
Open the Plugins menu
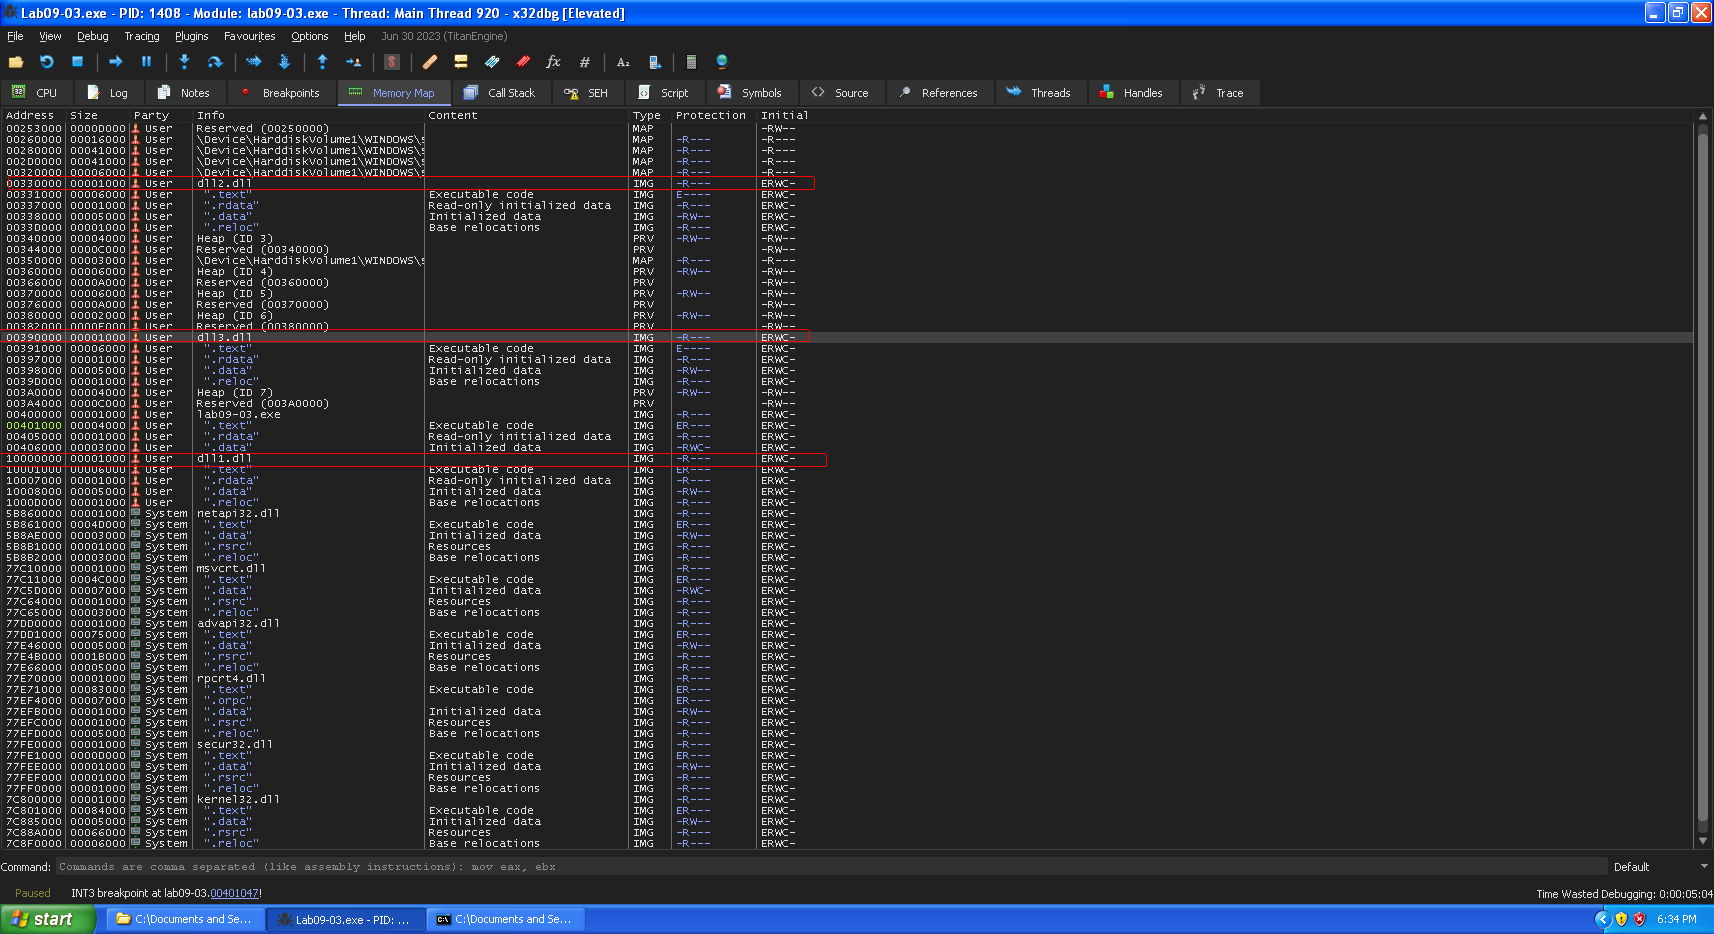pos(191,36)
